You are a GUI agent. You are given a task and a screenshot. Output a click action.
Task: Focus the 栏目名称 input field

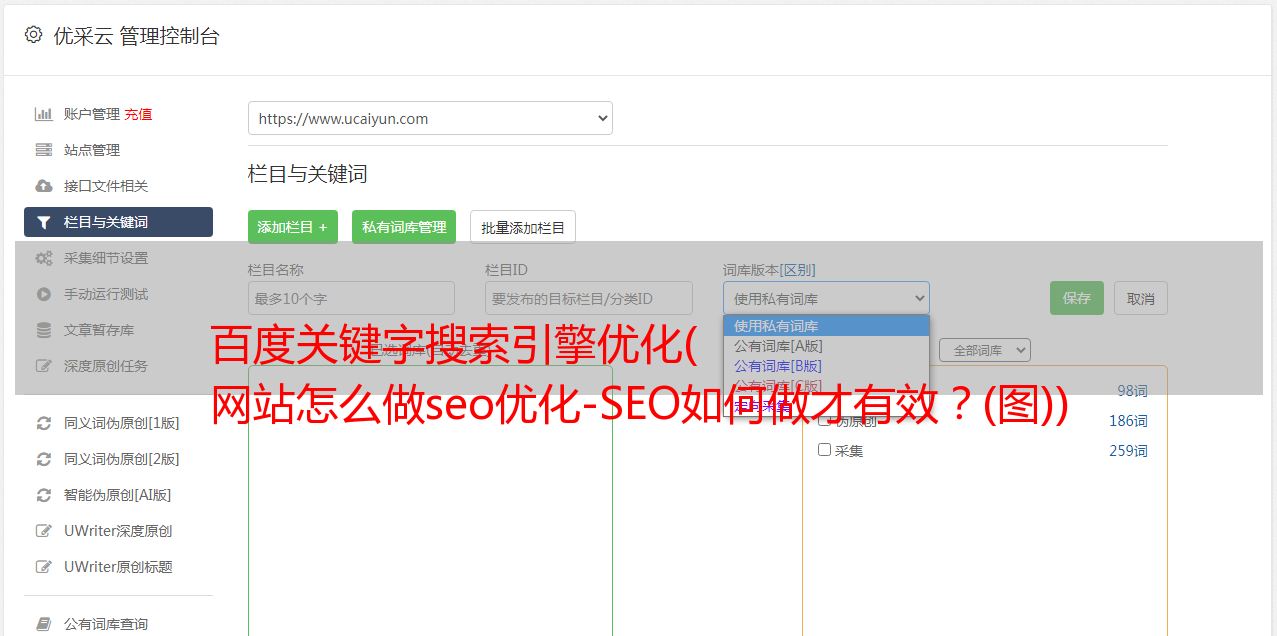(351, 298)
